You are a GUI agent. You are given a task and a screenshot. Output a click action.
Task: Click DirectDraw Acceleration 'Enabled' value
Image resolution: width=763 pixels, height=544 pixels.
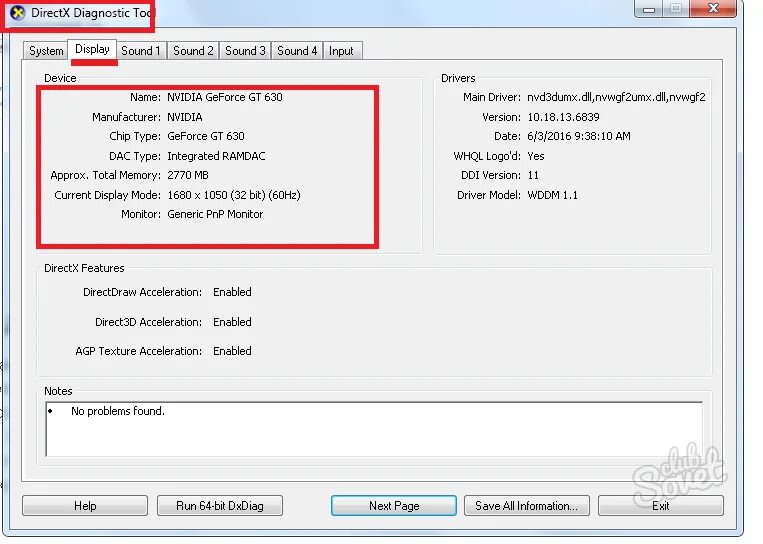pyautogui.click(x=233, y=292)
